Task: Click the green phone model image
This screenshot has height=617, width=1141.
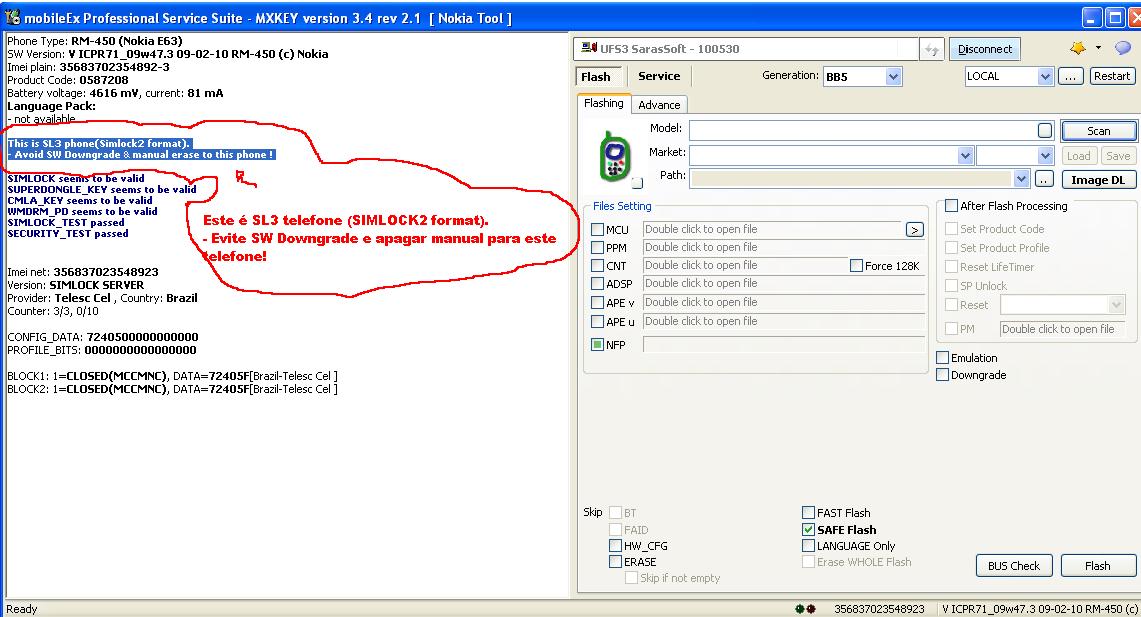Action: 615,156
